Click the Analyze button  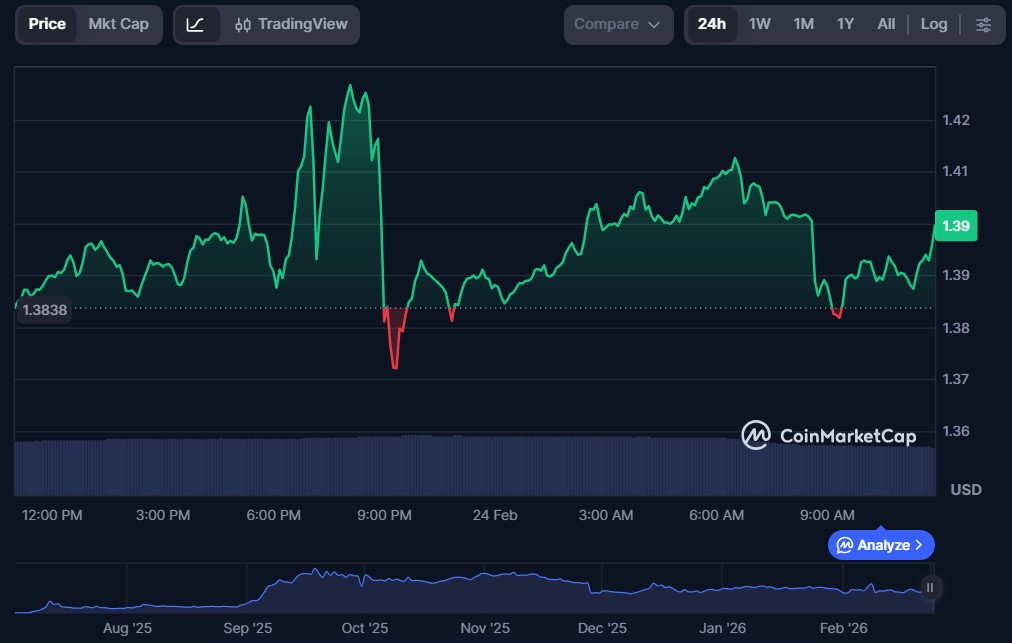(881, 545)
